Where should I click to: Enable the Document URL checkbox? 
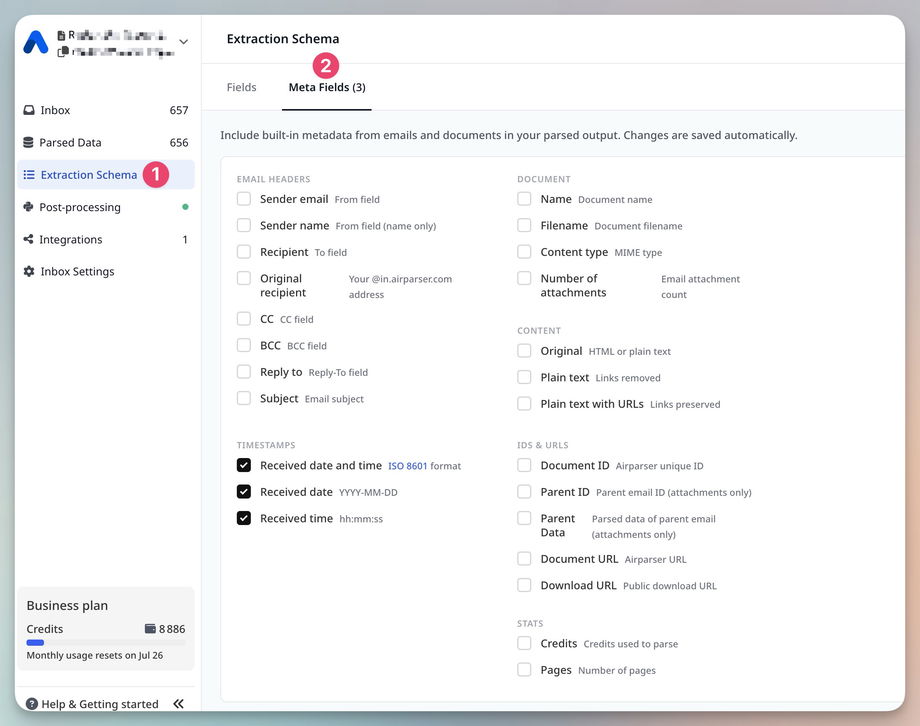pos(524,558)
